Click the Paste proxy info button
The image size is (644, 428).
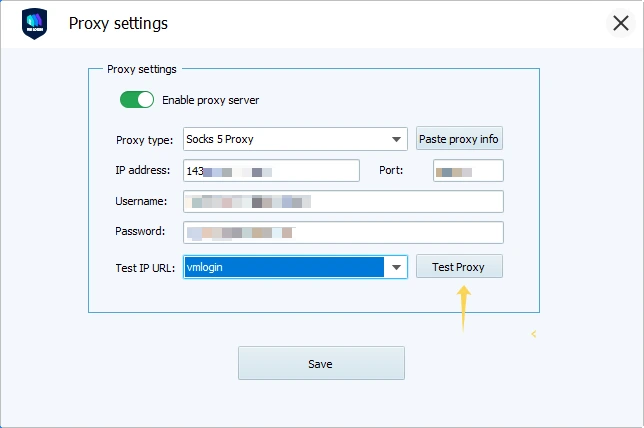tap(459, 139)
